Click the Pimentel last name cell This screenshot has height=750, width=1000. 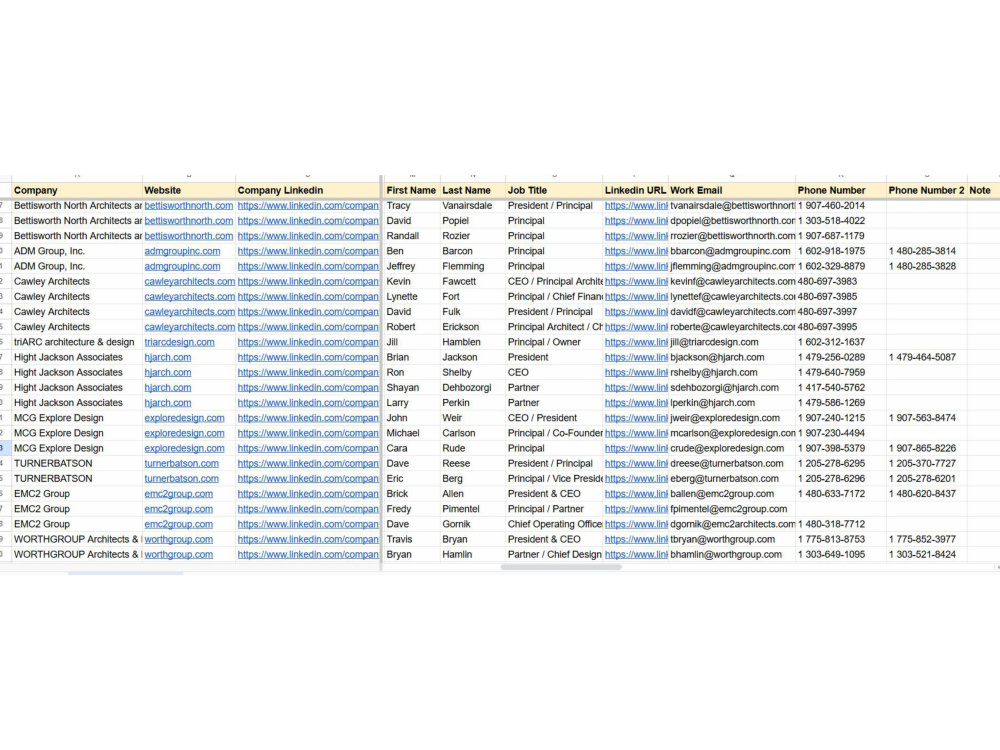click(x=473, y=509)
